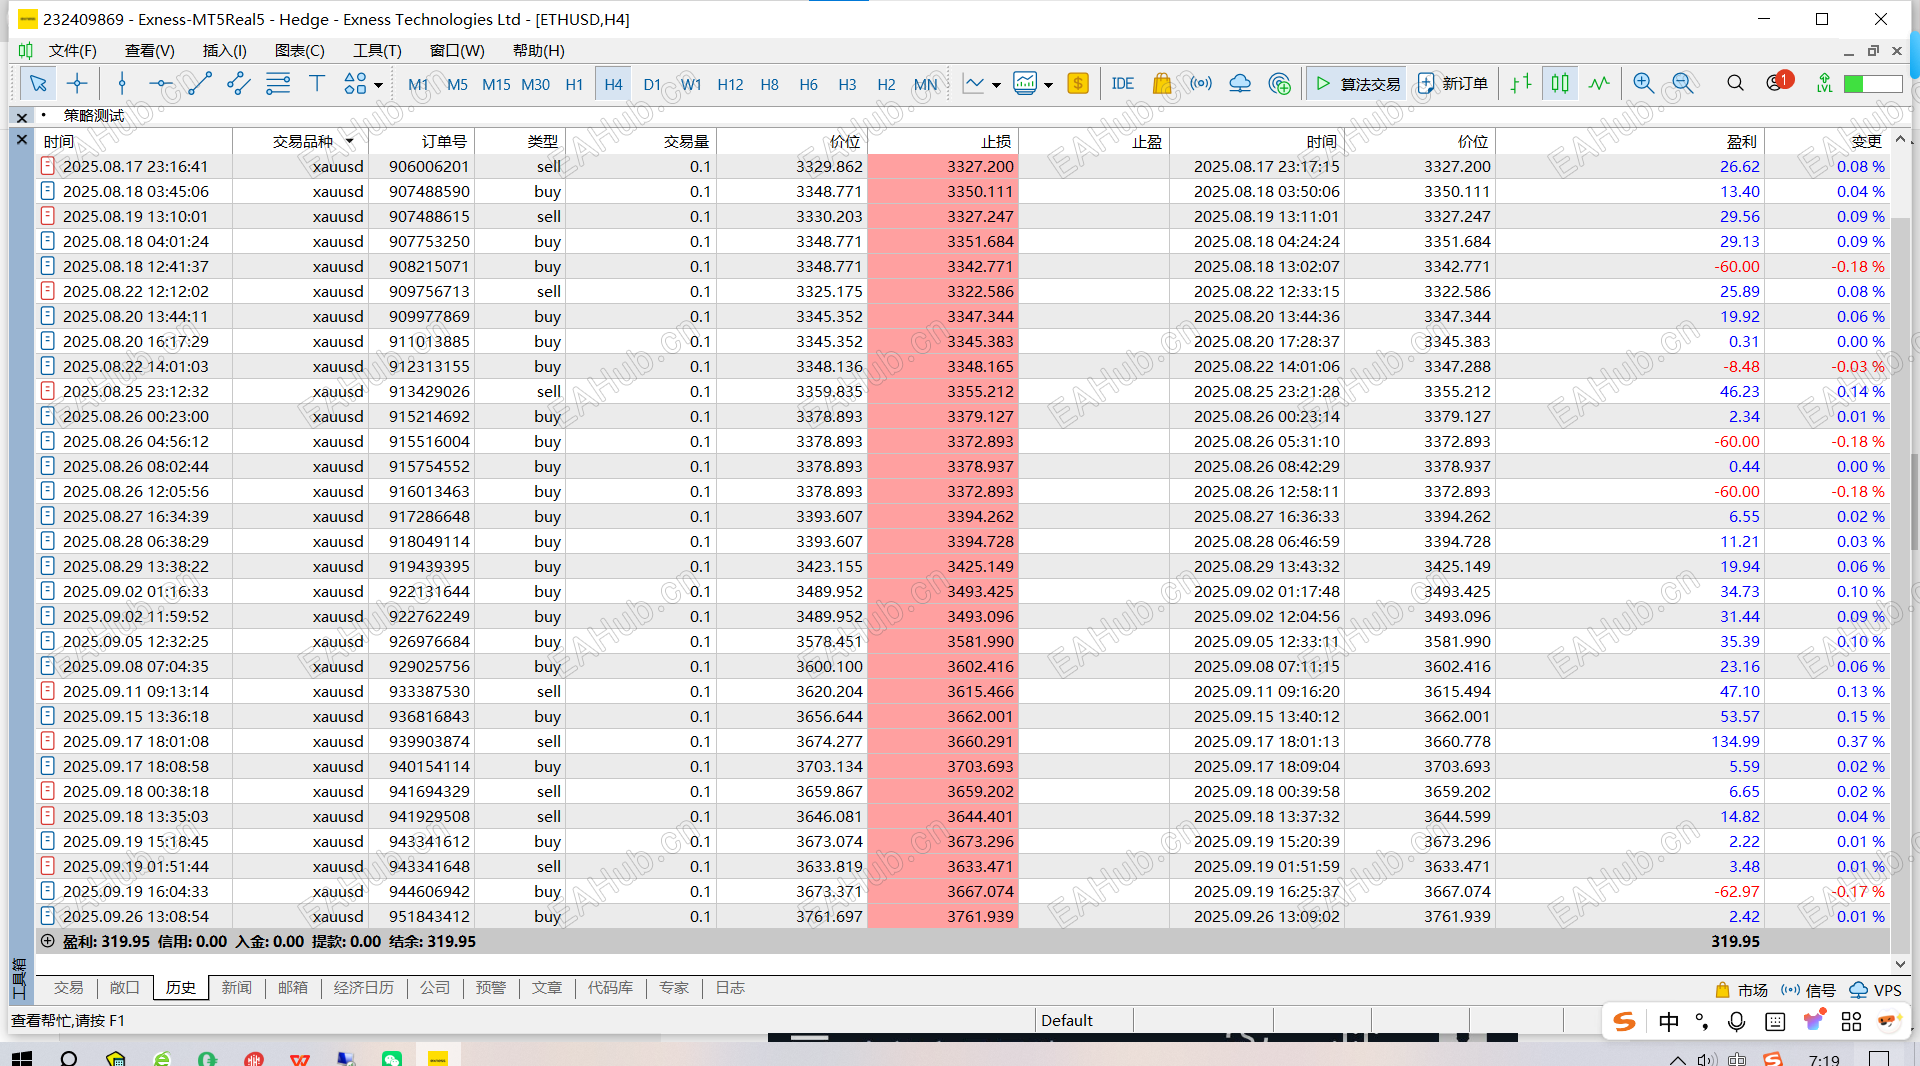
Task: Open the cloud VPS toolbar icon
Action: [x=1240, y=84]
